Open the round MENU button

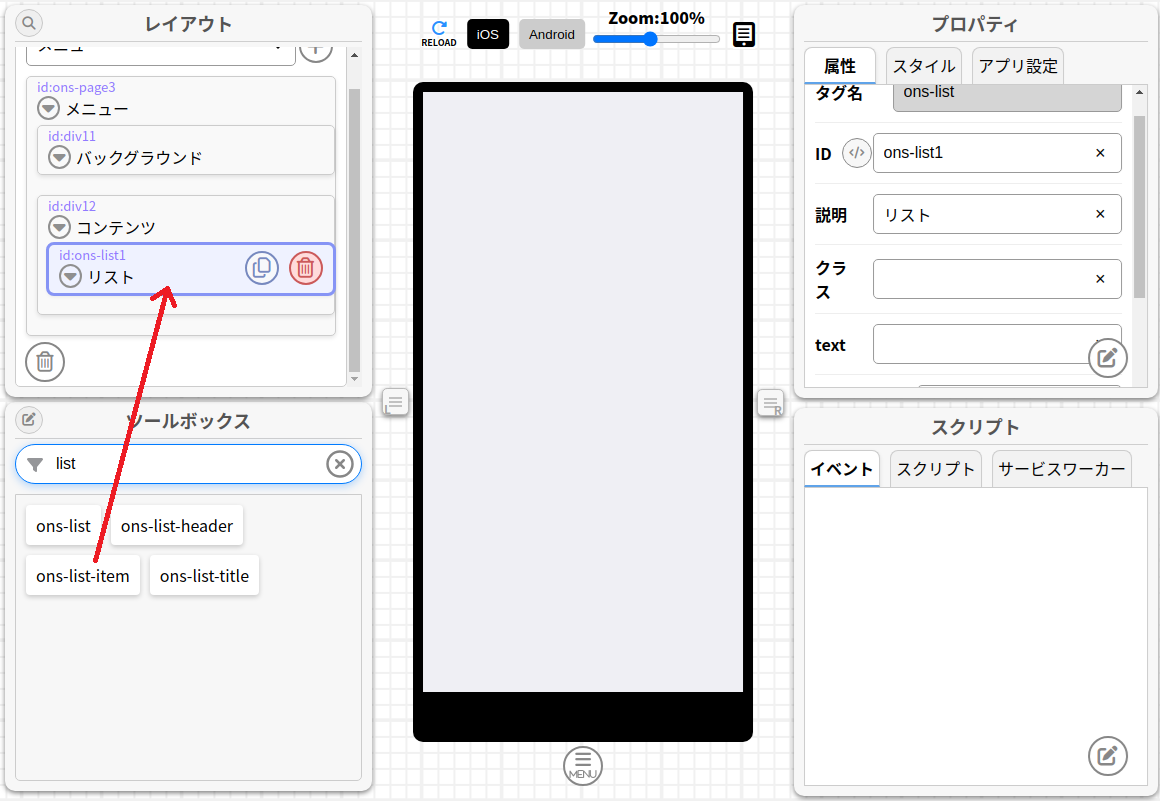[583, 765]
